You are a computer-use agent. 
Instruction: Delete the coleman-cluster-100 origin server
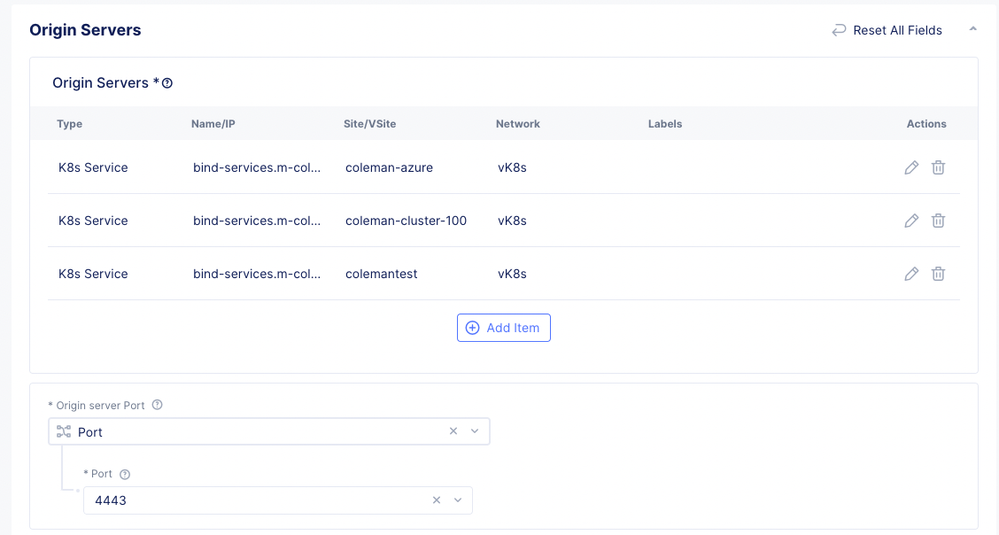(x=938, y=221)
